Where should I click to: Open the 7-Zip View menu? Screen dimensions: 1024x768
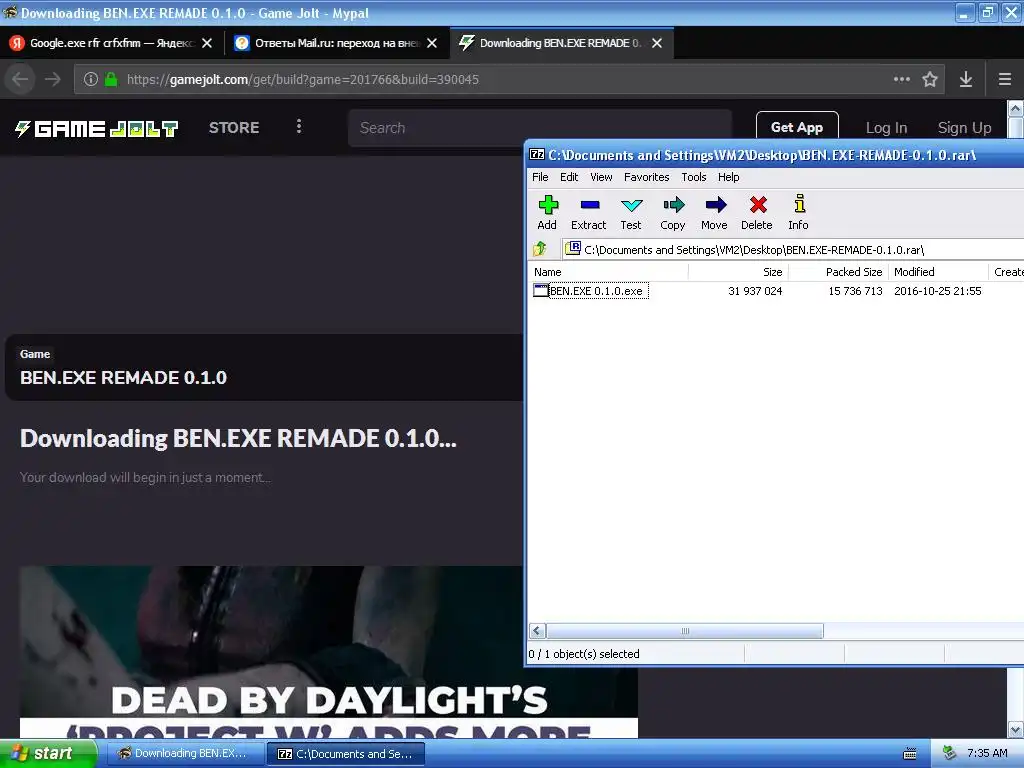[601, 177]
